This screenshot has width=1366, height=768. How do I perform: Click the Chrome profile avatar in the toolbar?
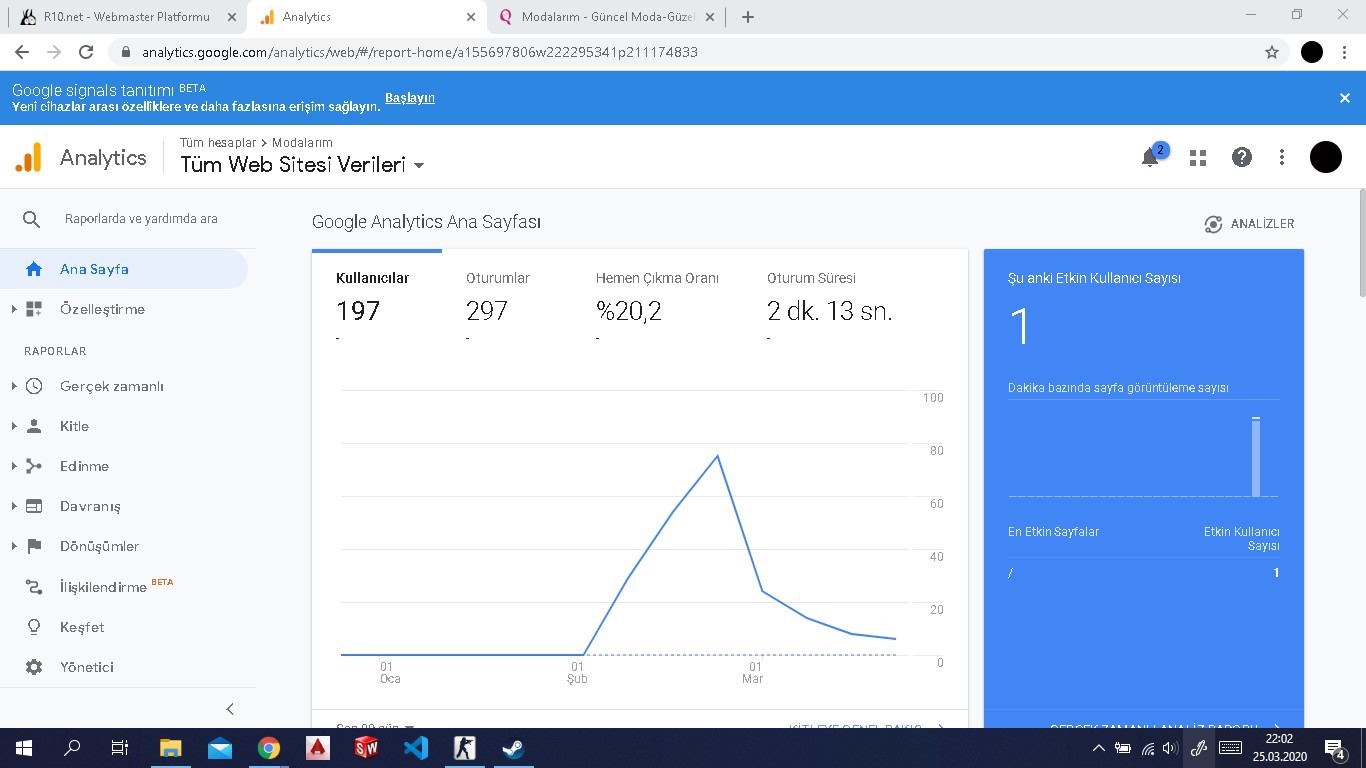point(1312,52)
